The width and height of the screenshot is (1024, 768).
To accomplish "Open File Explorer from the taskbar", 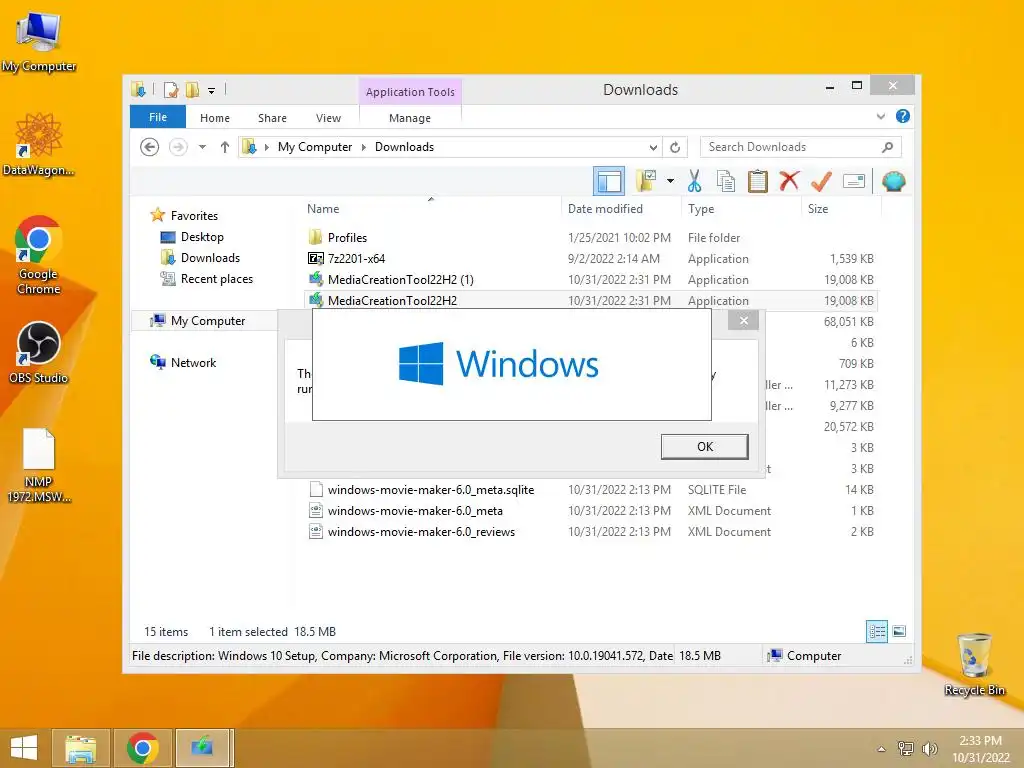I will tap(80, 748).
